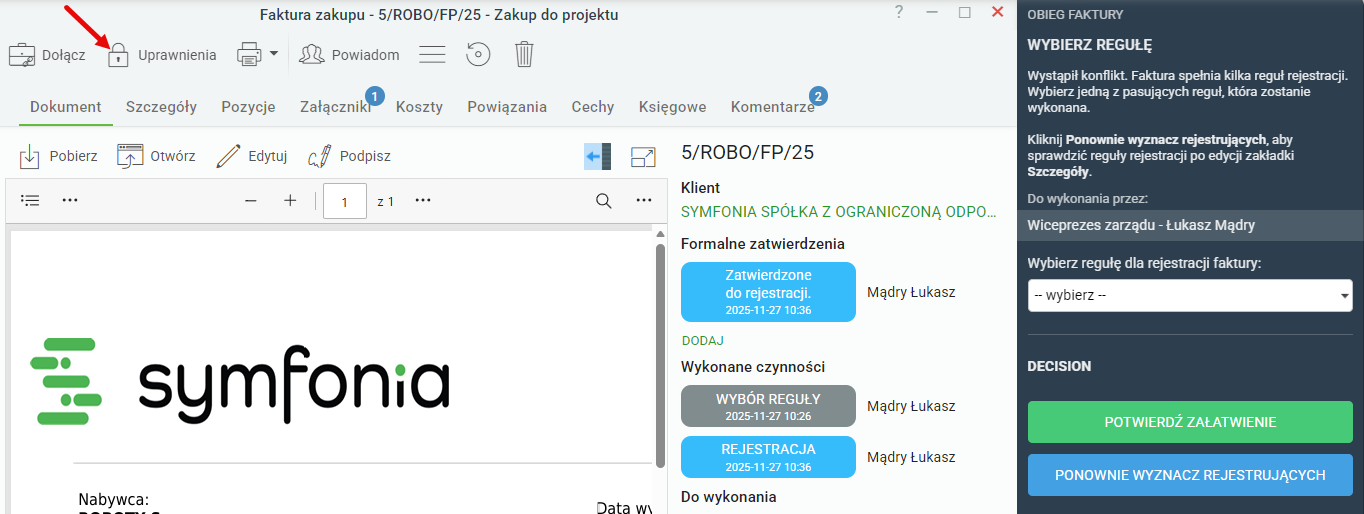The width and height of the screenshot is (1364, 514).
Task: Click the WYBÓR REGUŁY action box
Action: 768,406
